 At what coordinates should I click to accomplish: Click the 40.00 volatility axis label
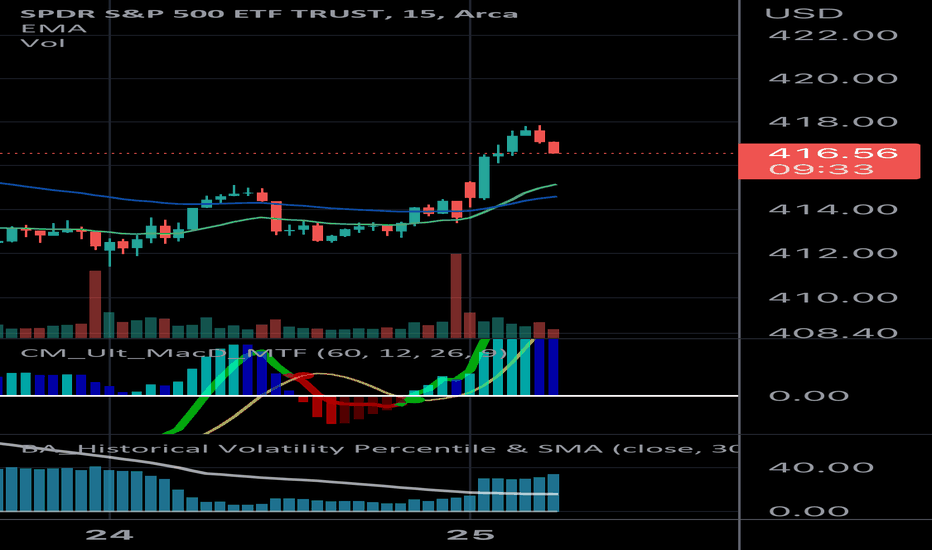coord(821,467)
